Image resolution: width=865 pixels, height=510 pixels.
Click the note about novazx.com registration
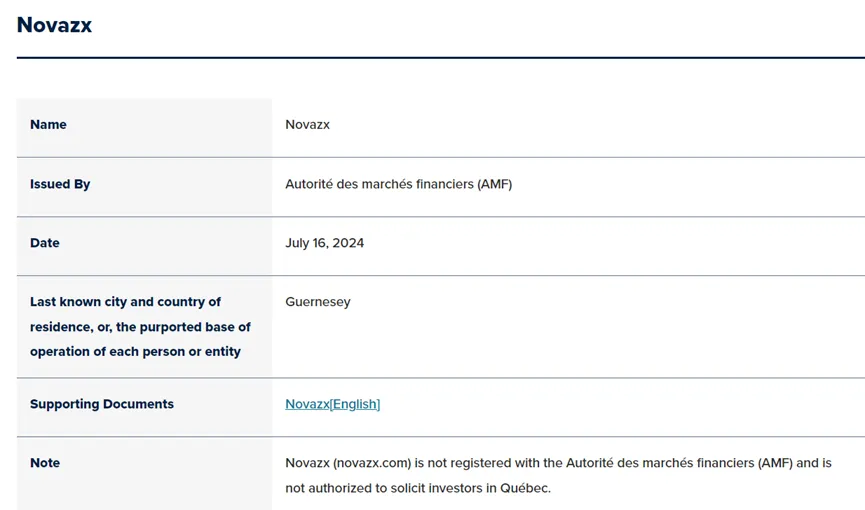[558, 463]
